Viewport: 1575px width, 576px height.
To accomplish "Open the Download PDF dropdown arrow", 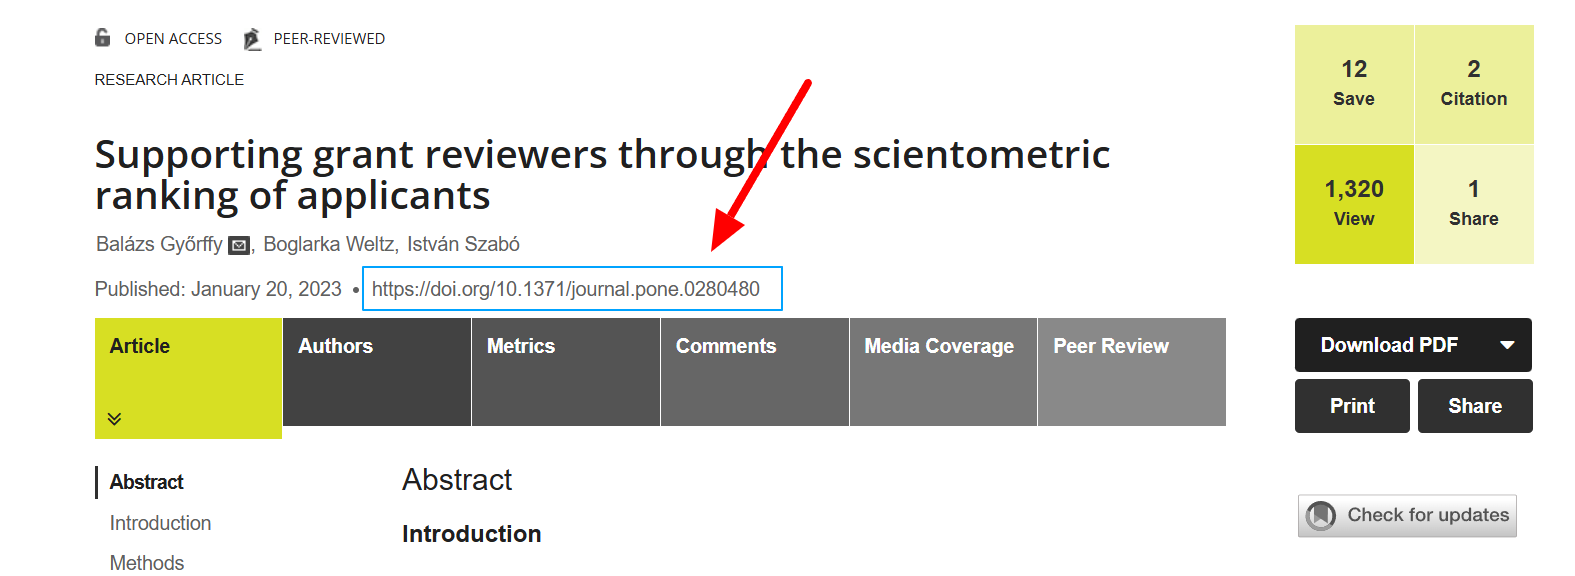I will 1507,345.
